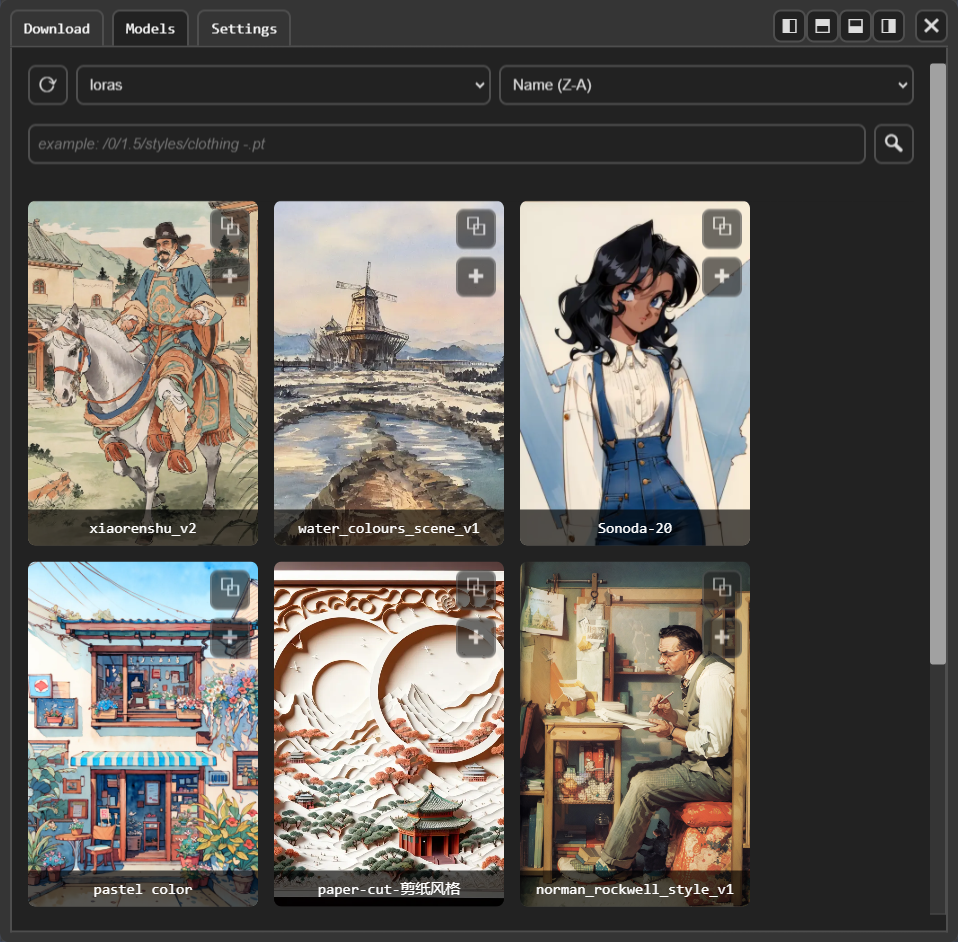
Task: Click the magnifying glass search button
Action: tap(893, 144)
